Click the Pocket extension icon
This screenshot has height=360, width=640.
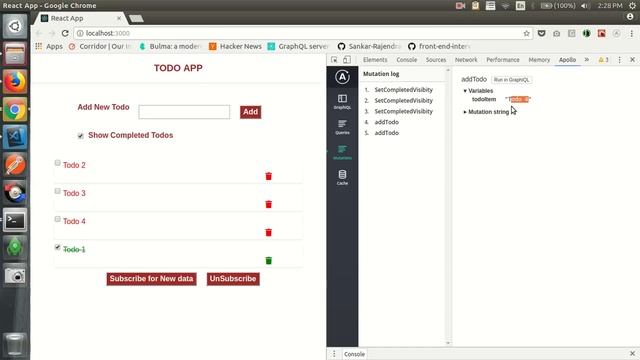[x=541, y=33]
